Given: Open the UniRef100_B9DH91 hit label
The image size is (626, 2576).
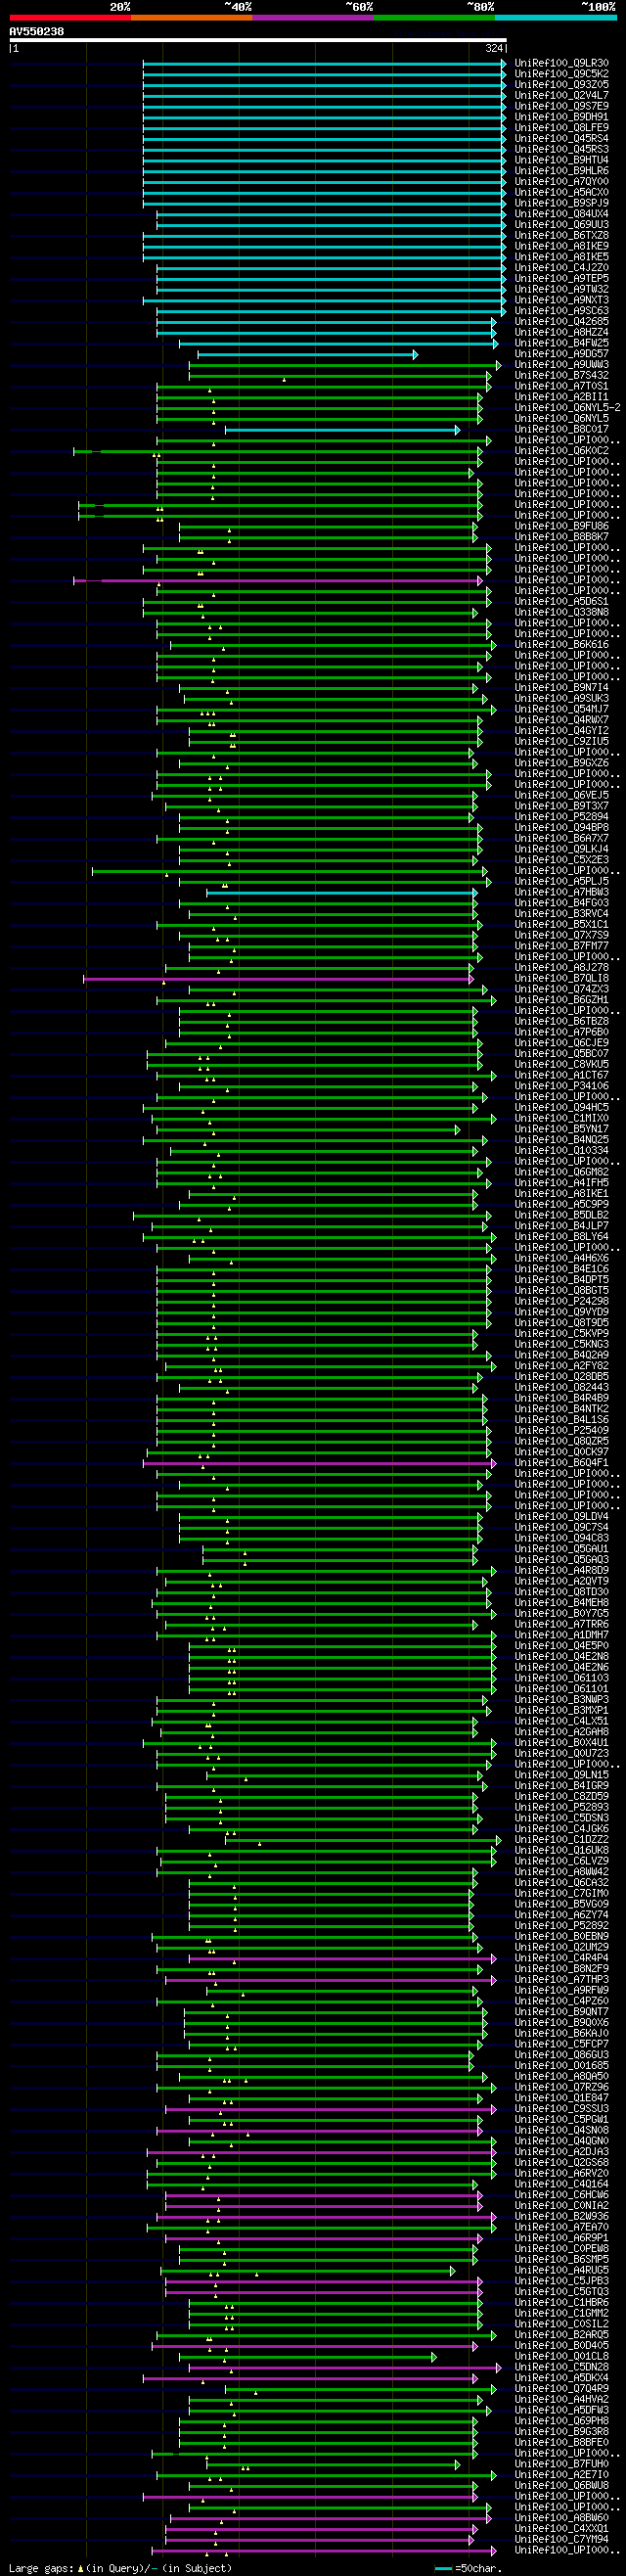Looking at the screenshot, I should 561,117.
